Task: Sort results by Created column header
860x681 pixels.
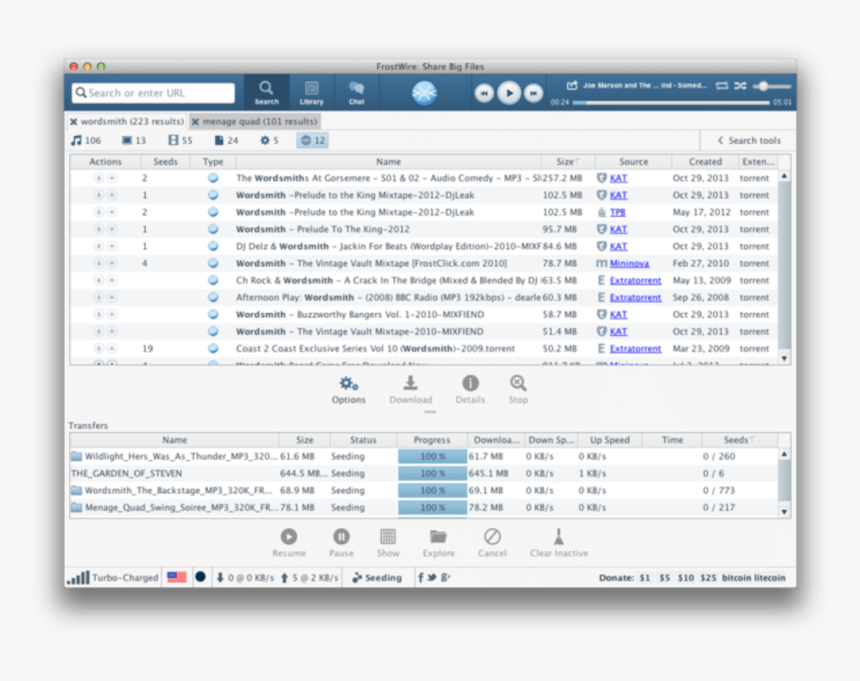Action: (x=705, y=162)
